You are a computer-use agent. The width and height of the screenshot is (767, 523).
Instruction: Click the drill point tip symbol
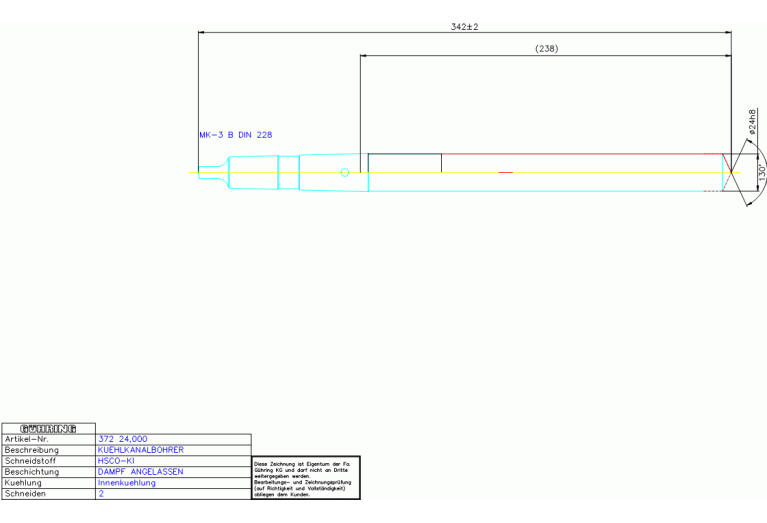[x=729, y=172]
